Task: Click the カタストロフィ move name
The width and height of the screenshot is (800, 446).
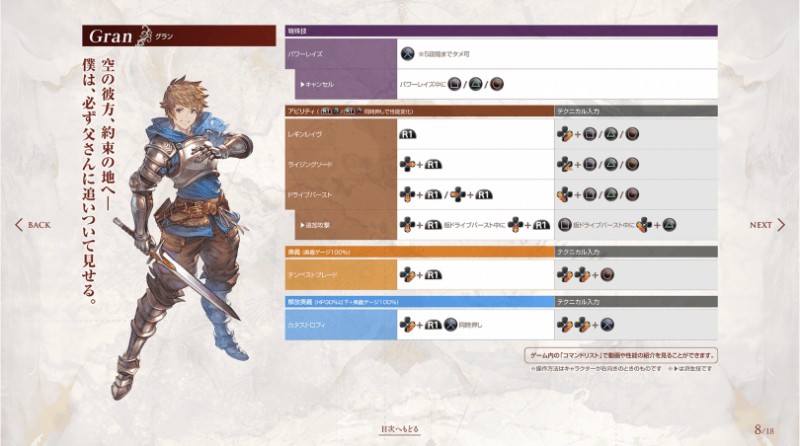Action: [x=306, y=325]
